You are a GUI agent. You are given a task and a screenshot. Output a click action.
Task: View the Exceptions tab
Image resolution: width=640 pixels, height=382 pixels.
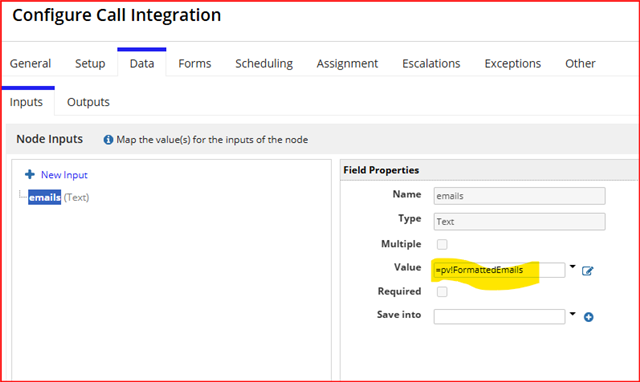513,64
